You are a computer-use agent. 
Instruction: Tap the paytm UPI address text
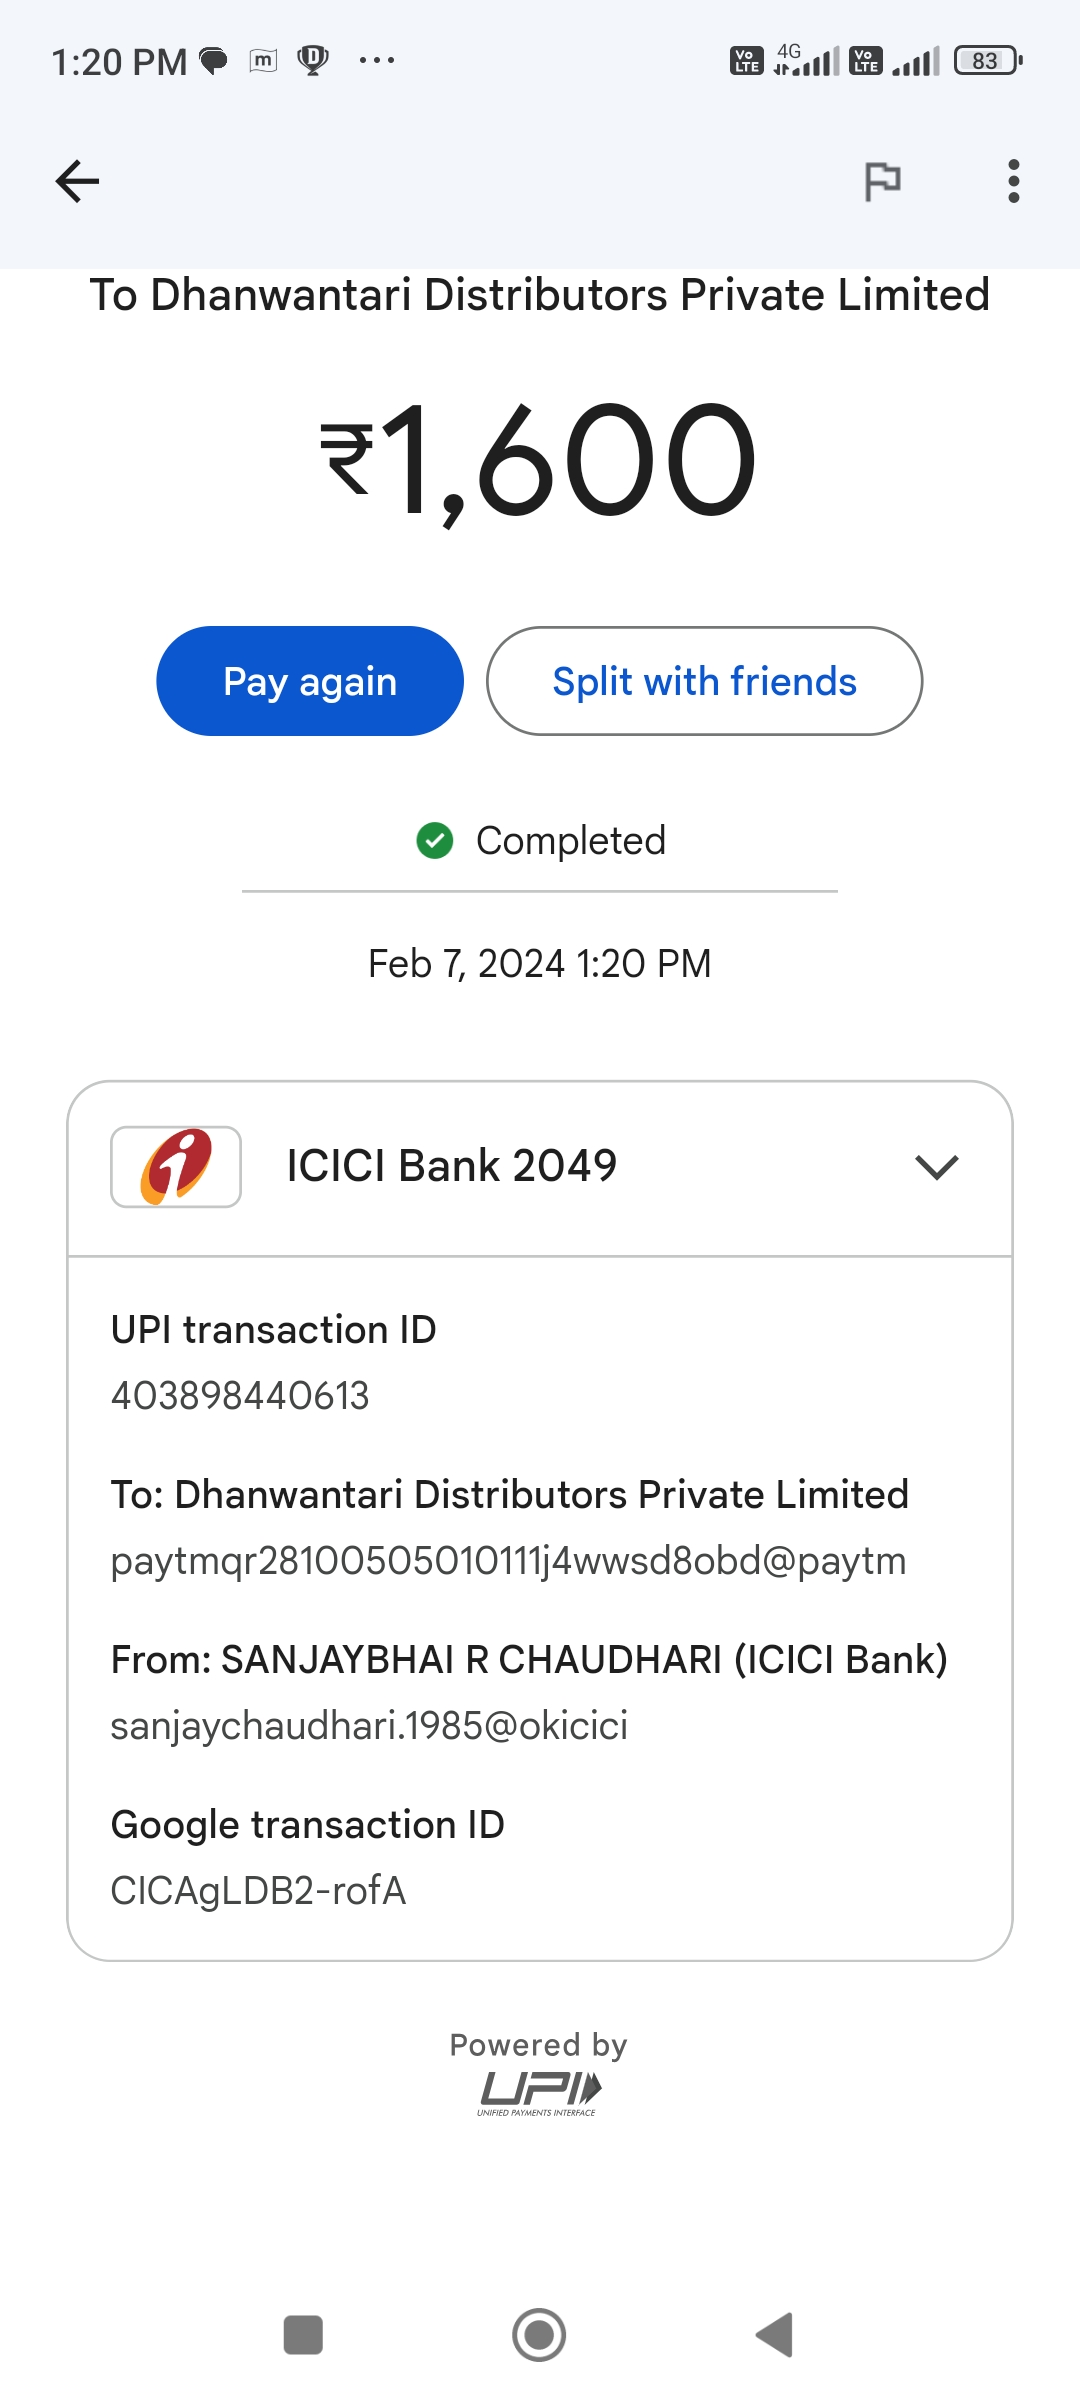(x=508, y=1561)
